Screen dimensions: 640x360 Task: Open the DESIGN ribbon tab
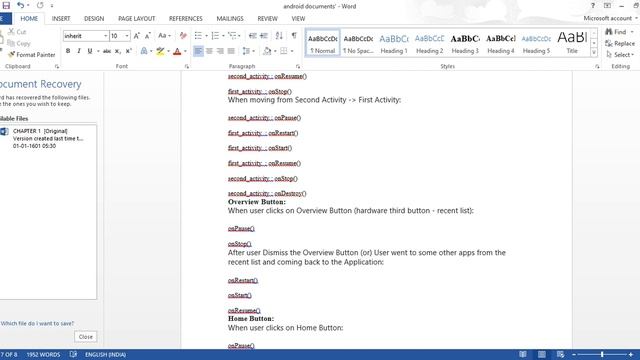point(94,19)
